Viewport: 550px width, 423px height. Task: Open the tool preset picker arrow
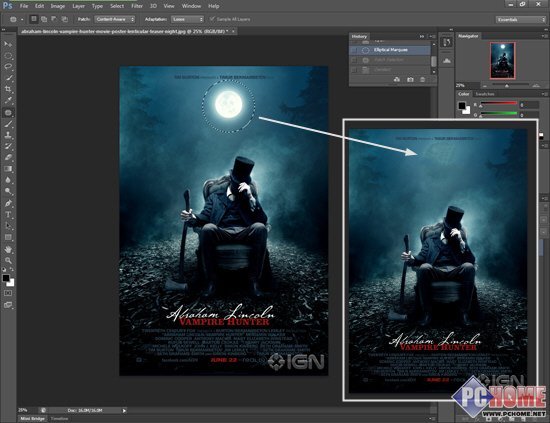point(22,20)
